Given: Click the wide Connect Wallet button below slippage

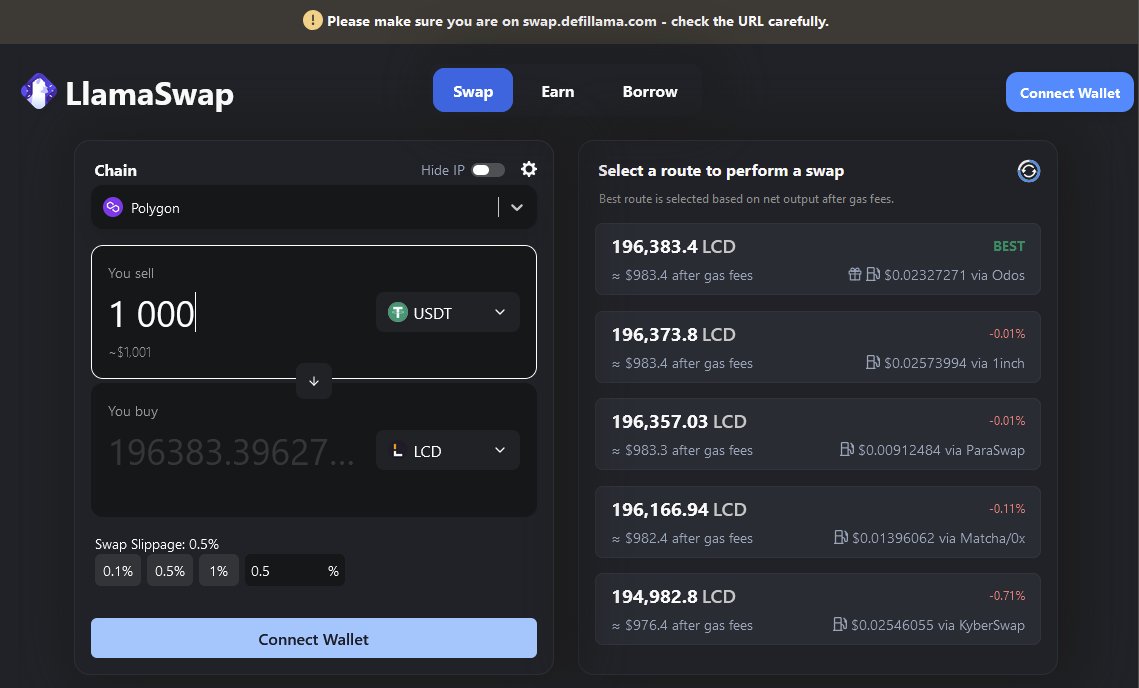Looking at the screenshot, I should 314,639.
